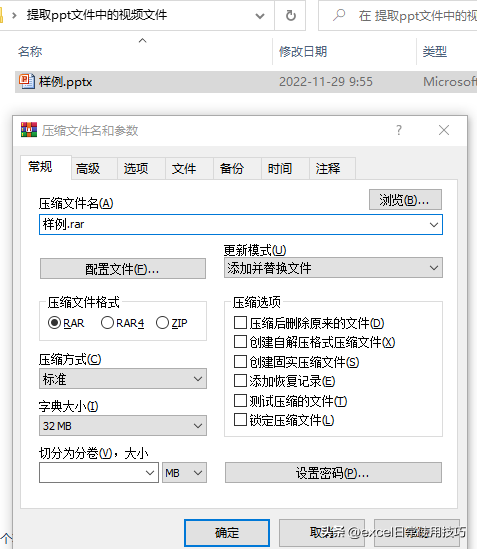Click the refresh icon beside address bar
Image resolution: width=477 pixels, height=549 pixels.
(290, 16)
